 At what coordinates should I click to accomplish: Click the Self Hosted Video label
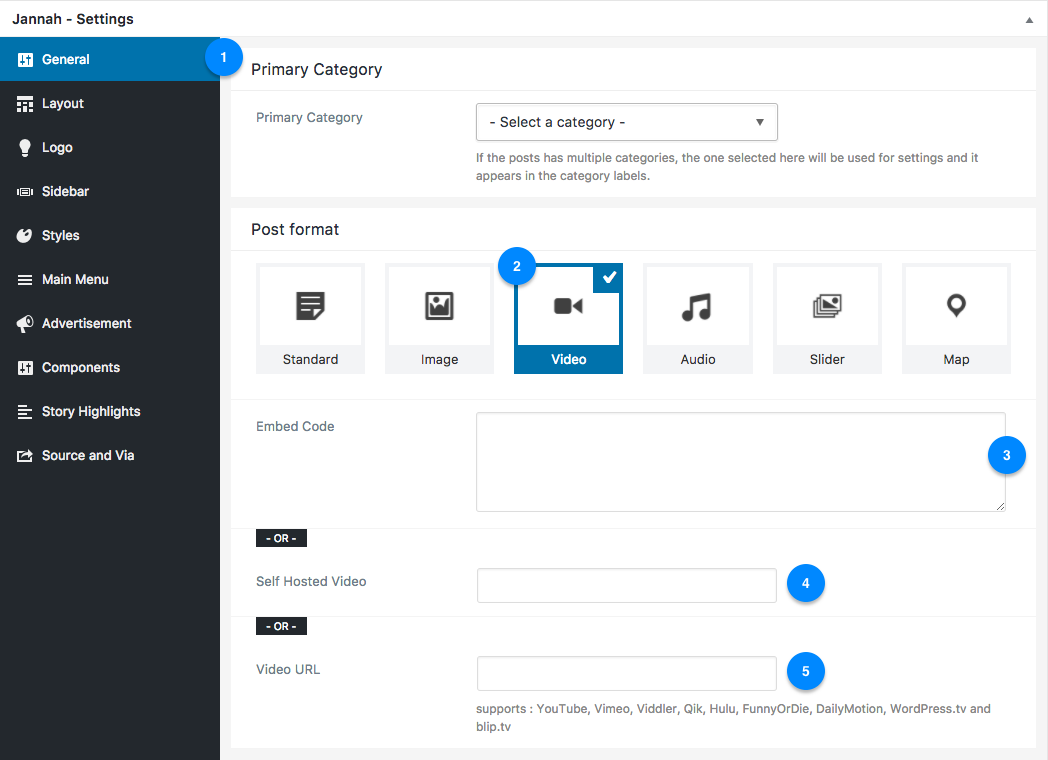[311, 582]
